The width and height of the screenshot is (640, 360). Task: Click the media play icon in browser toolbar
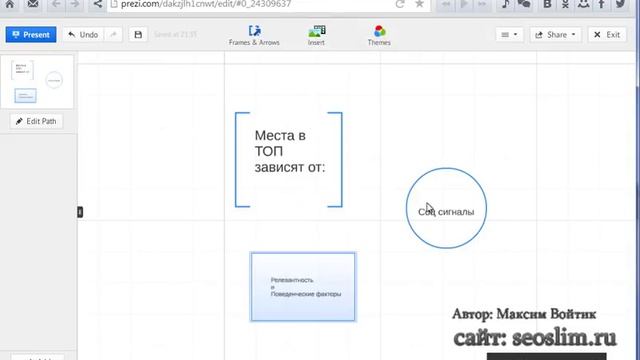464,4
